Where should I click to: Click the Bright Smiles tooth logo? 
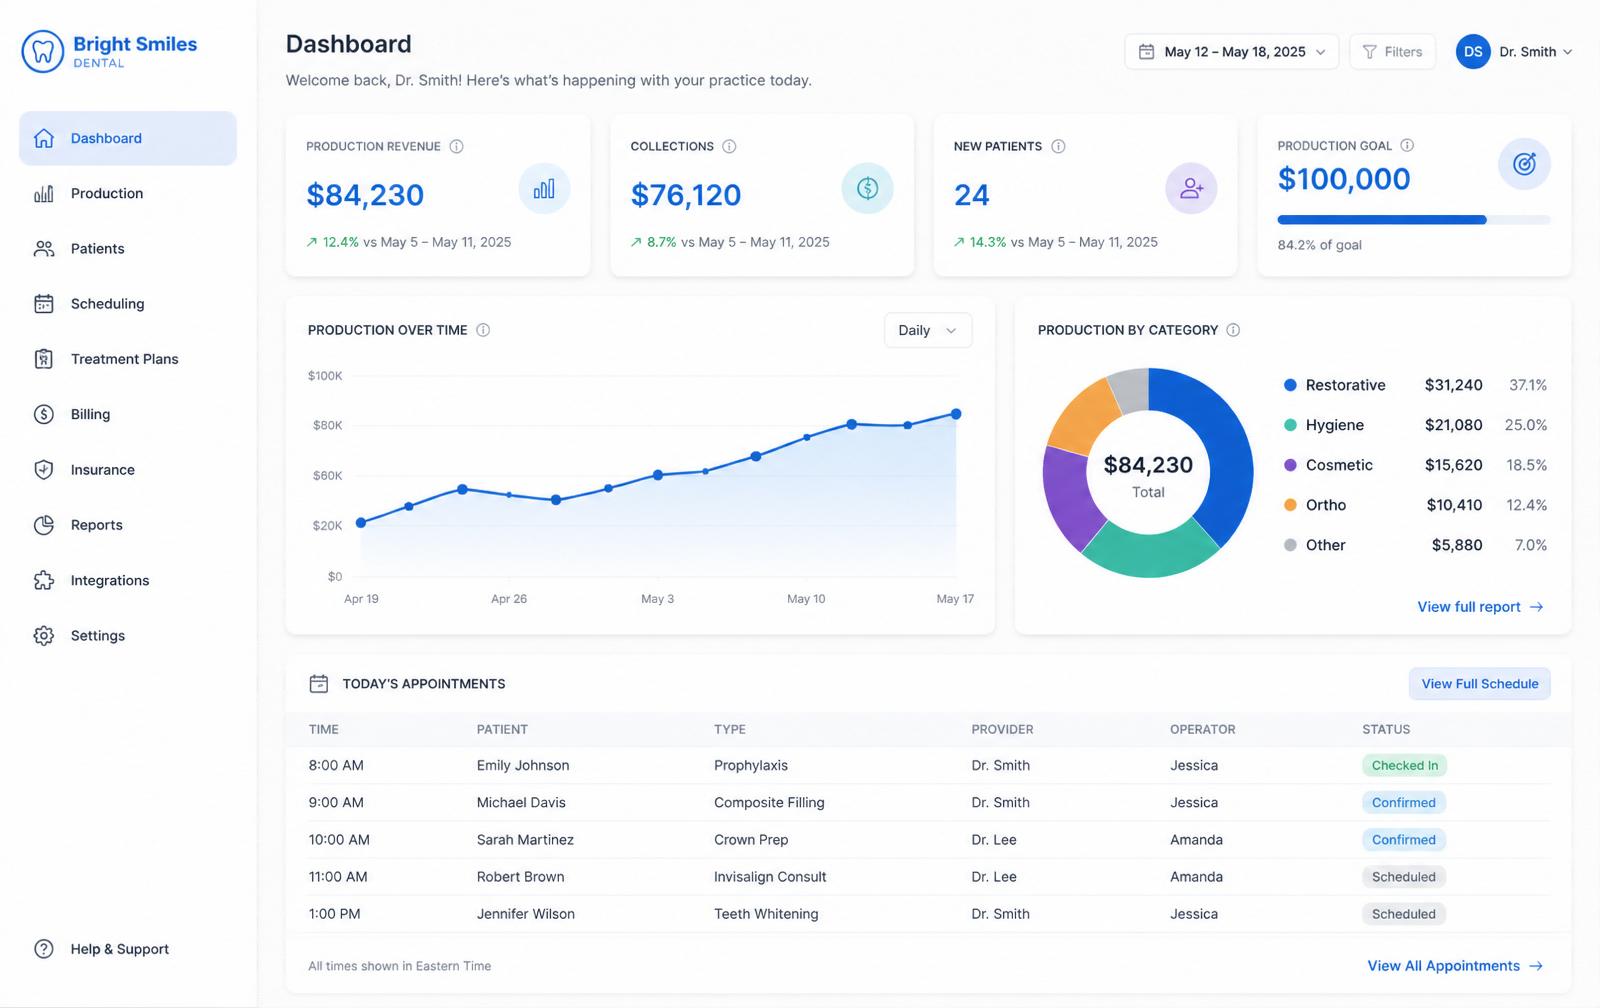(x=43, y=52)
